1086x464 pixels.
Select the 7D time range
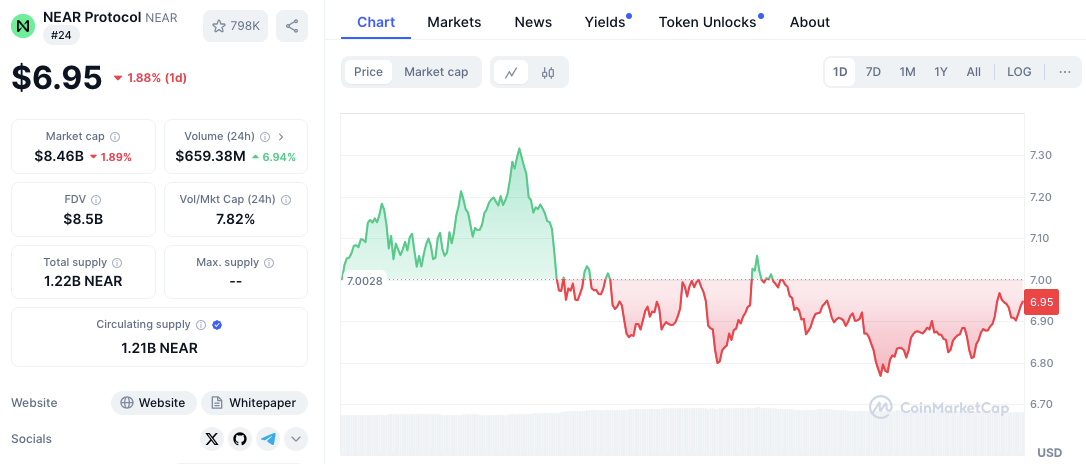coord(873,72)
